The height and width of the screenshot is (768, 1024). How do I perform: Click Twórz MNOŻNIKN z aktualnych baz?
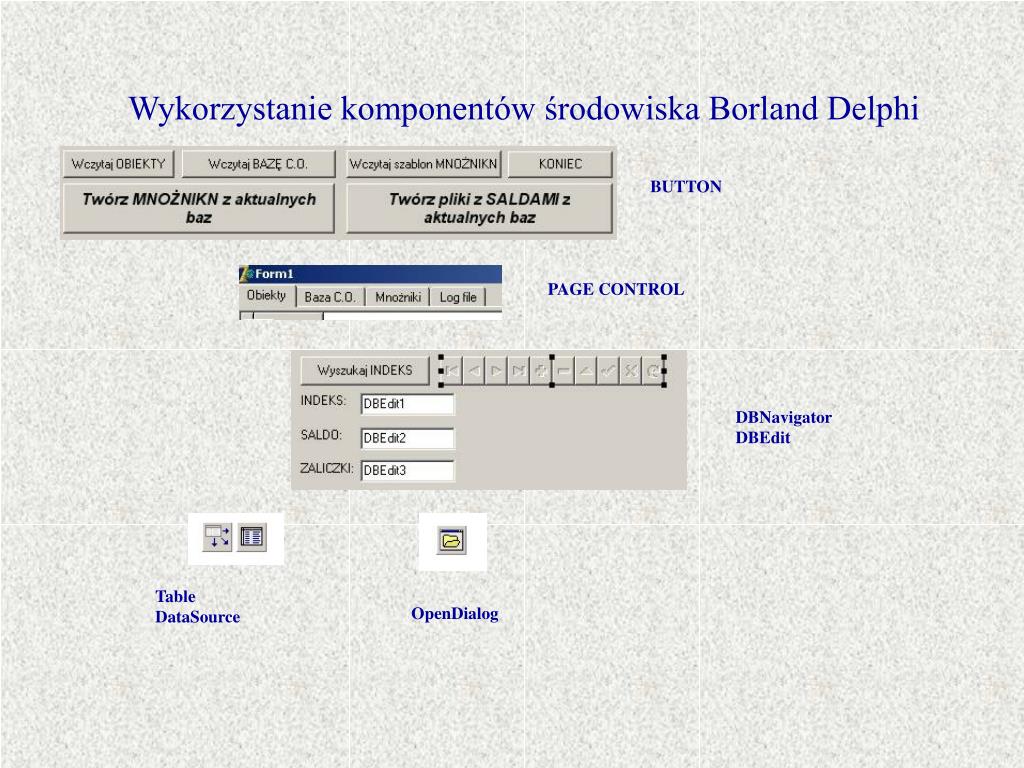[199, 208]
